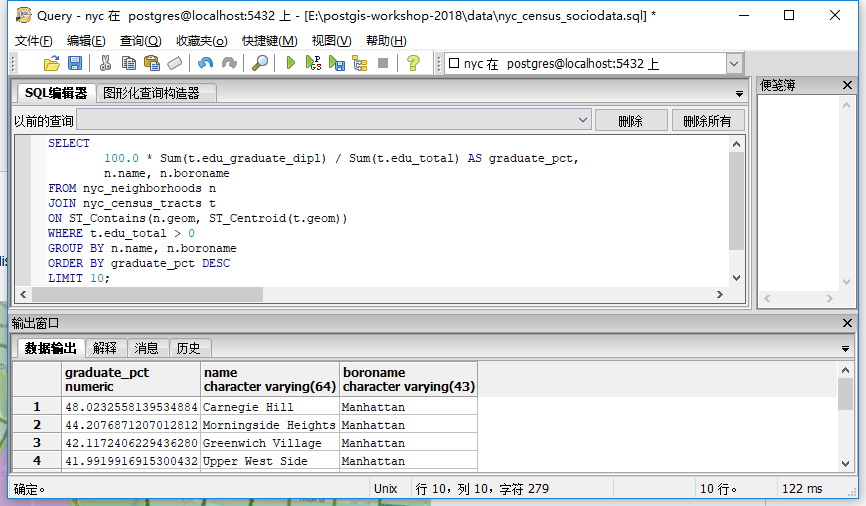The width and height of the screenshot is (866, 506).
Task: Select the 数据输出 tab
Action: [x=50, y=348]
